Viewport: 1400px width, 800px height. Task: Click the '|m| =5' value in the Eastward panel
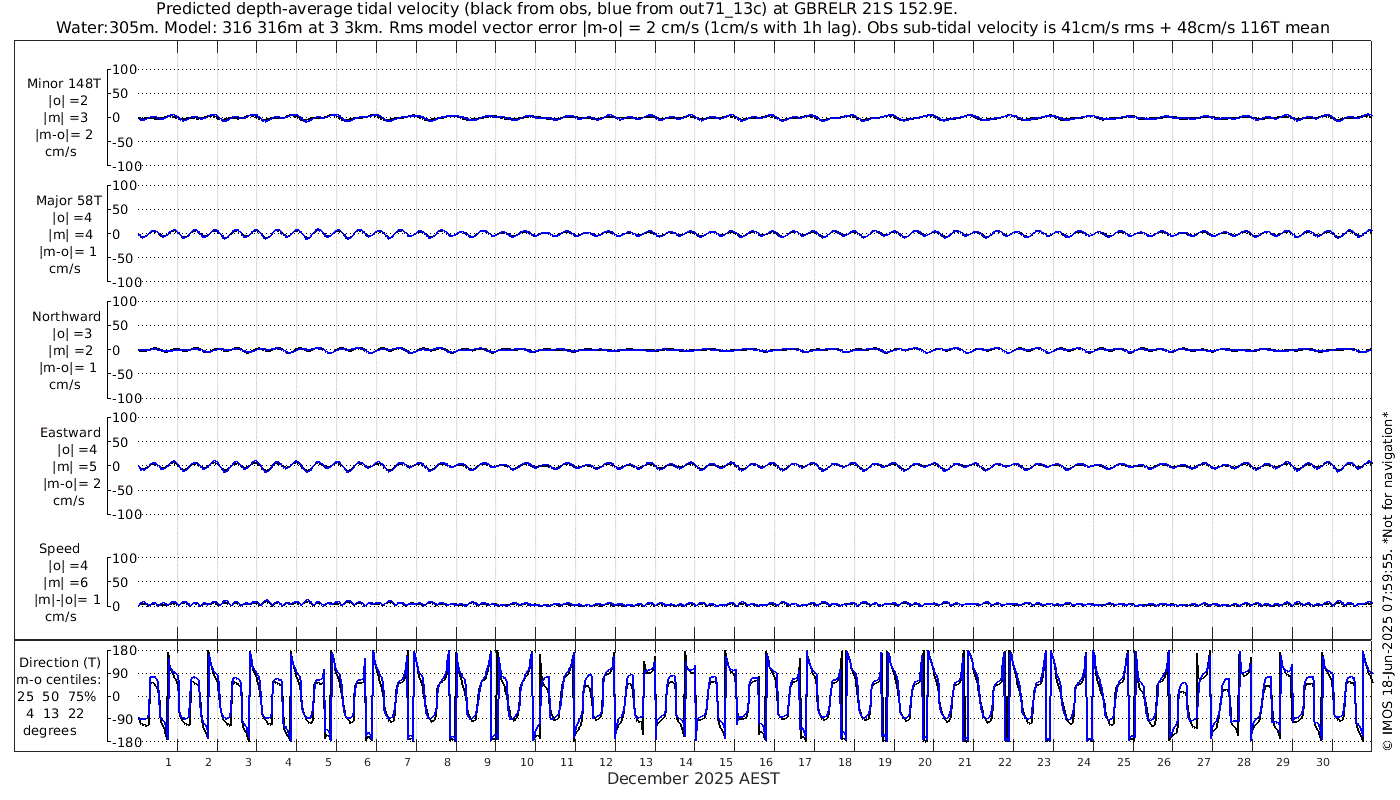(76, 466)
